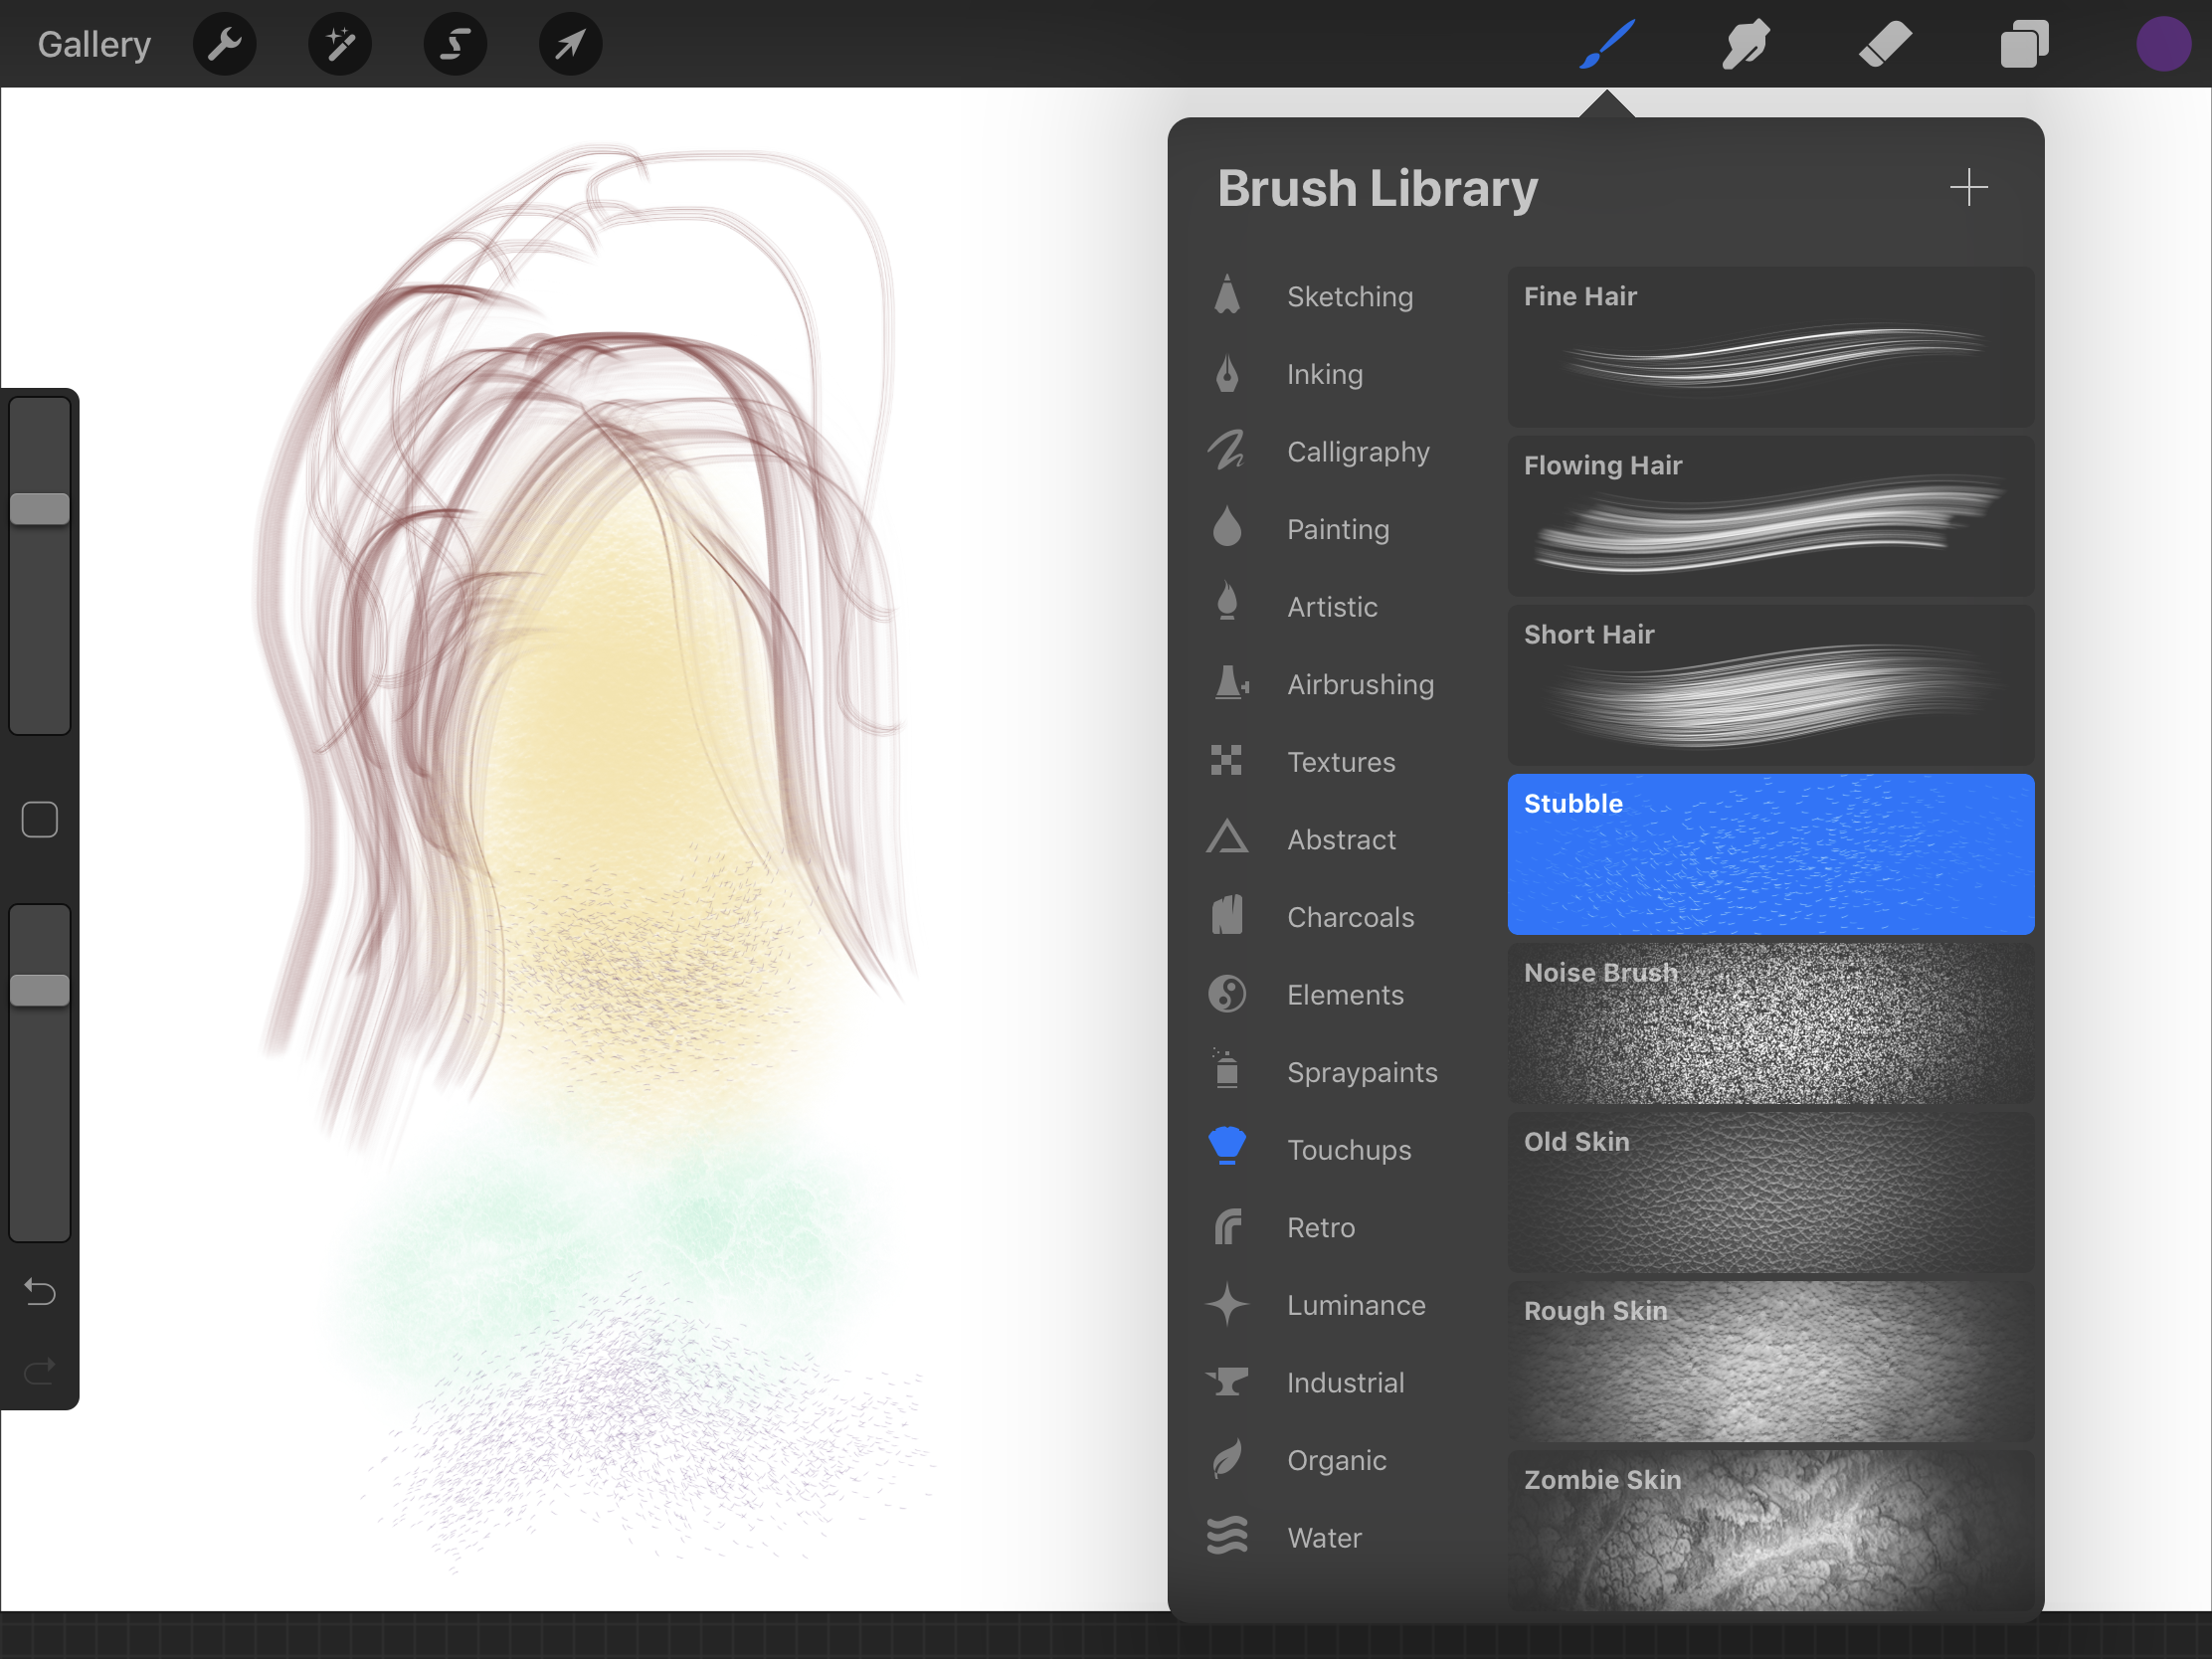Switch to the Organic brush set
The image size is (2212, 1659).
point(1336,1461)
